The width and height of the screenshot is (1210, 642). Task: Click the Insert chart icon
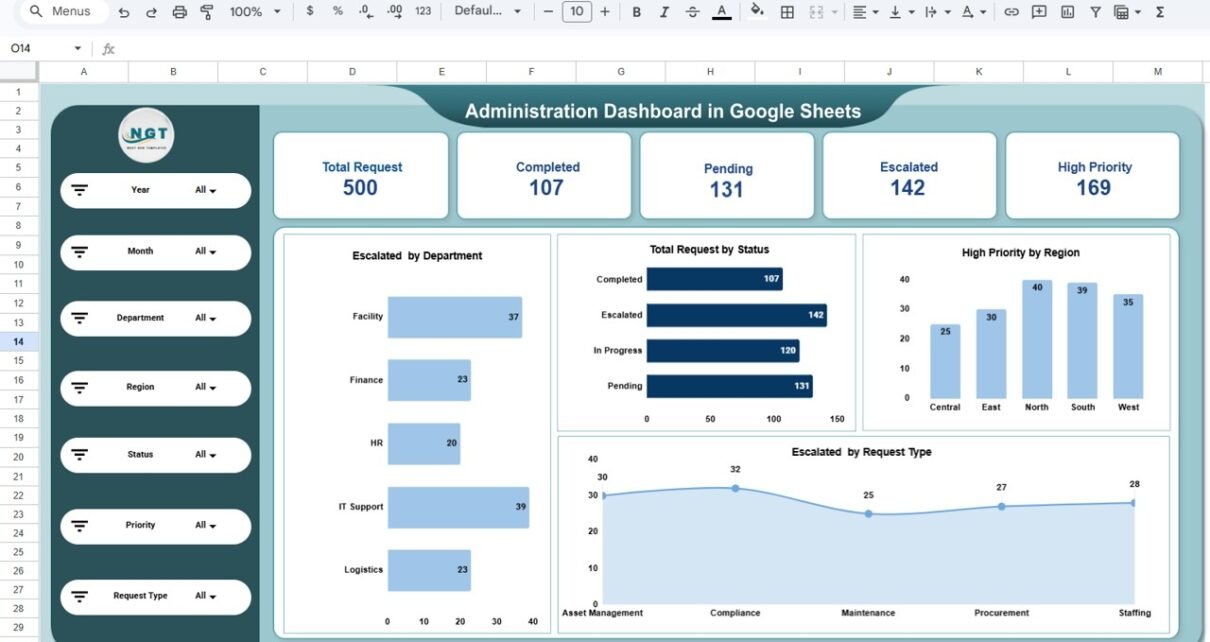(x=1067, y=12)
